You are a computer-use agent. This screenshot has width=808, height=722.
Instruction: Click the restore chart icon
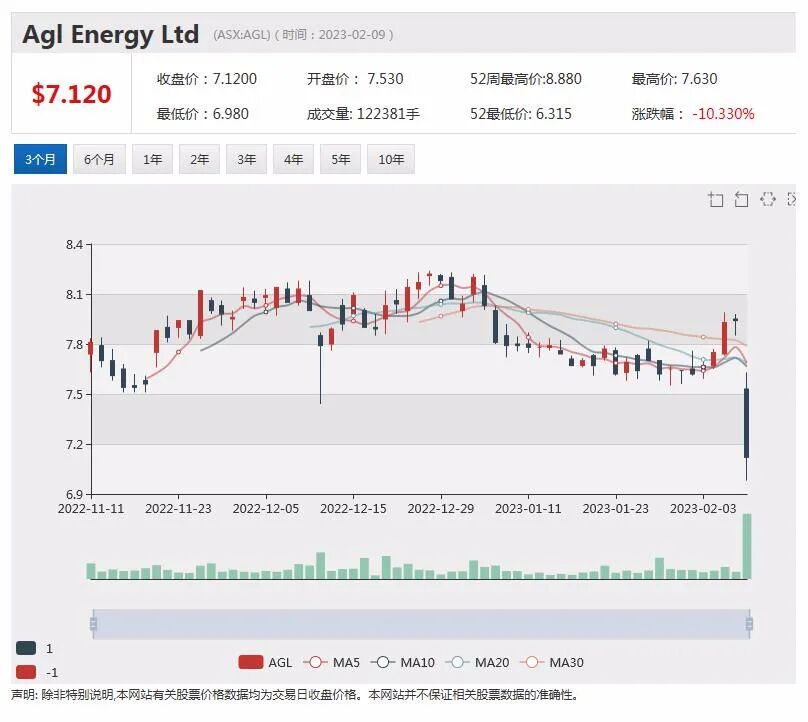[x=768, y=199]
